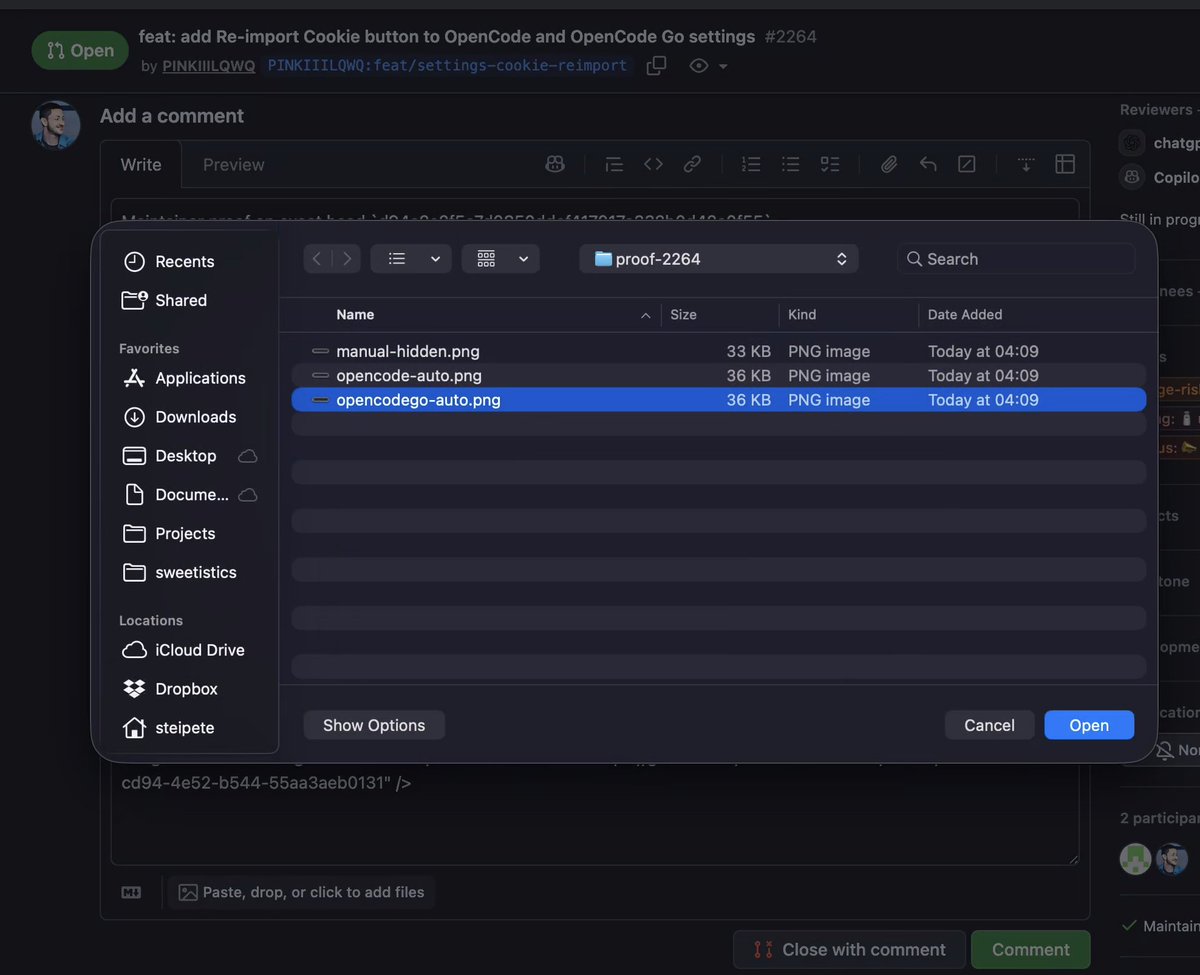Select Desktop in the sidebar
This screenshot has height=975, width=1200.
point(169,456)
